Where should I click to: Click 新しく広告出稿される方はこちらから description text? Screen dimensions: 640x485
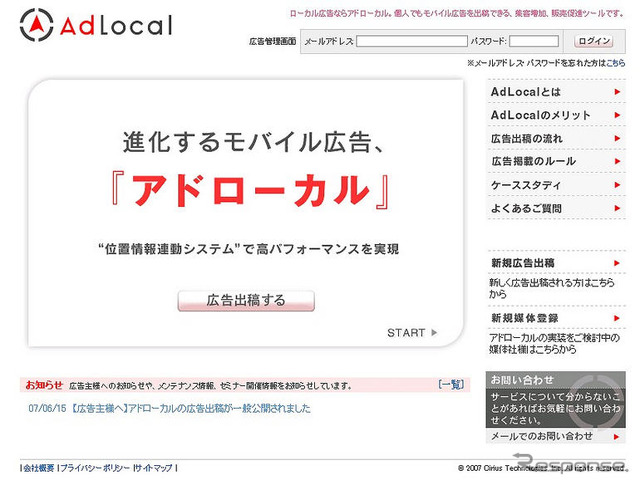(552, 288)
